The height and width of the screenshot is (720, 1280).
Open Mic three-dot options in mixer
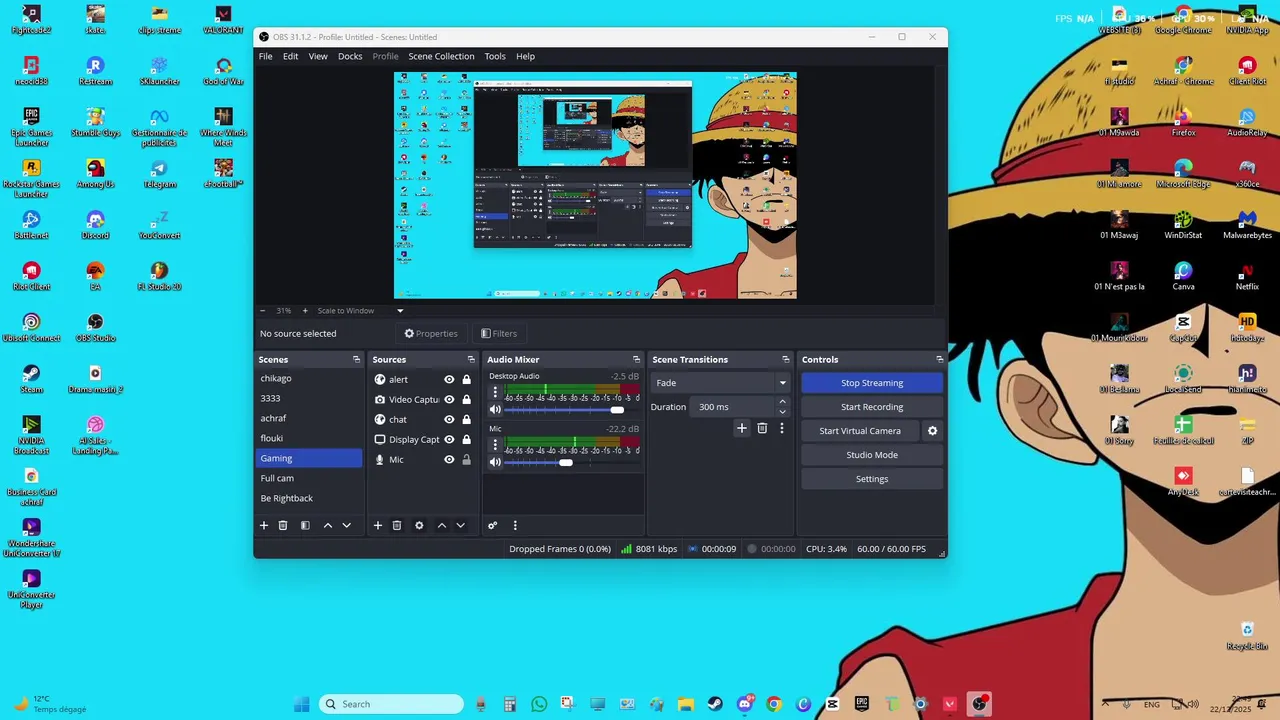pyautogui.click(x=495, y=446)
